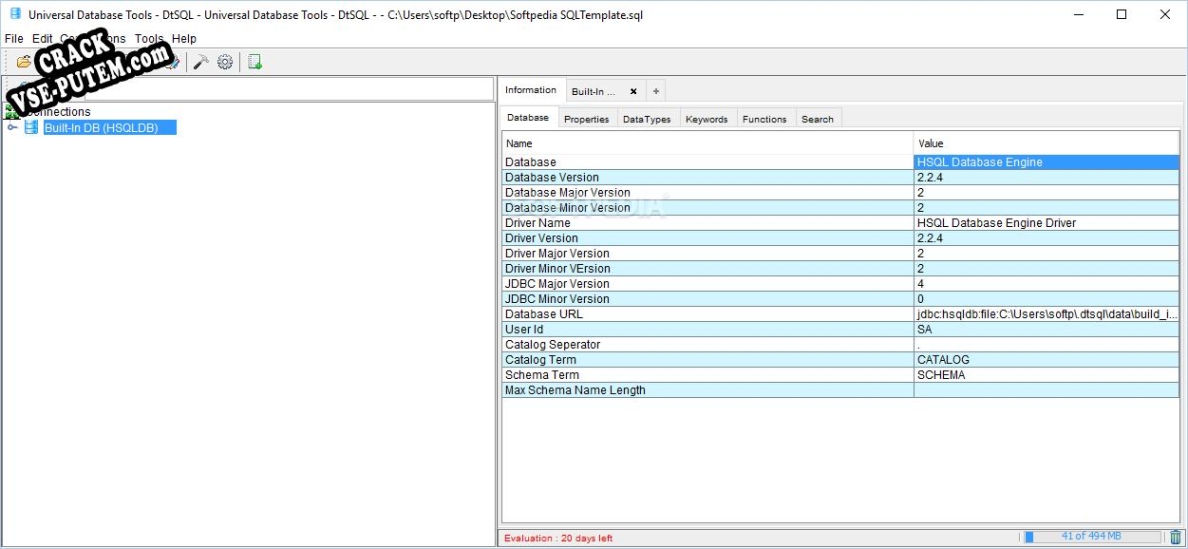The width and height of the screenshot is (1188, 549).
Task: Minimize the DtSQL window
Action: (1078, 14)
